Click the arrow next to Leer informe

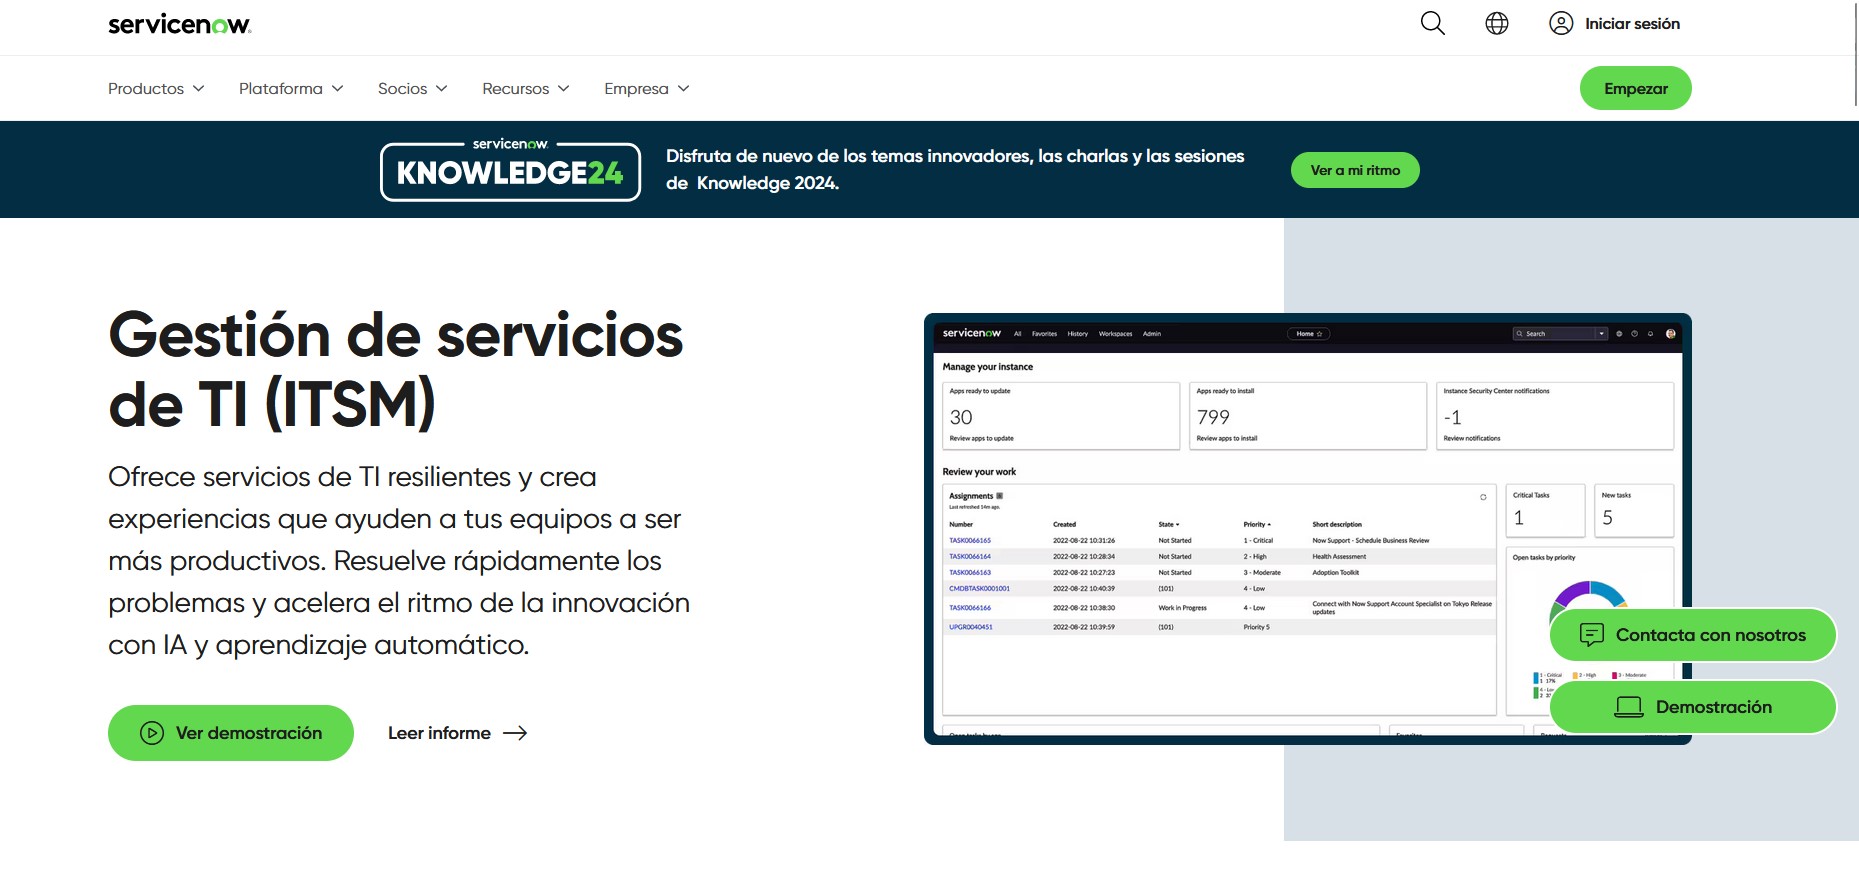[x=515, y=733]
